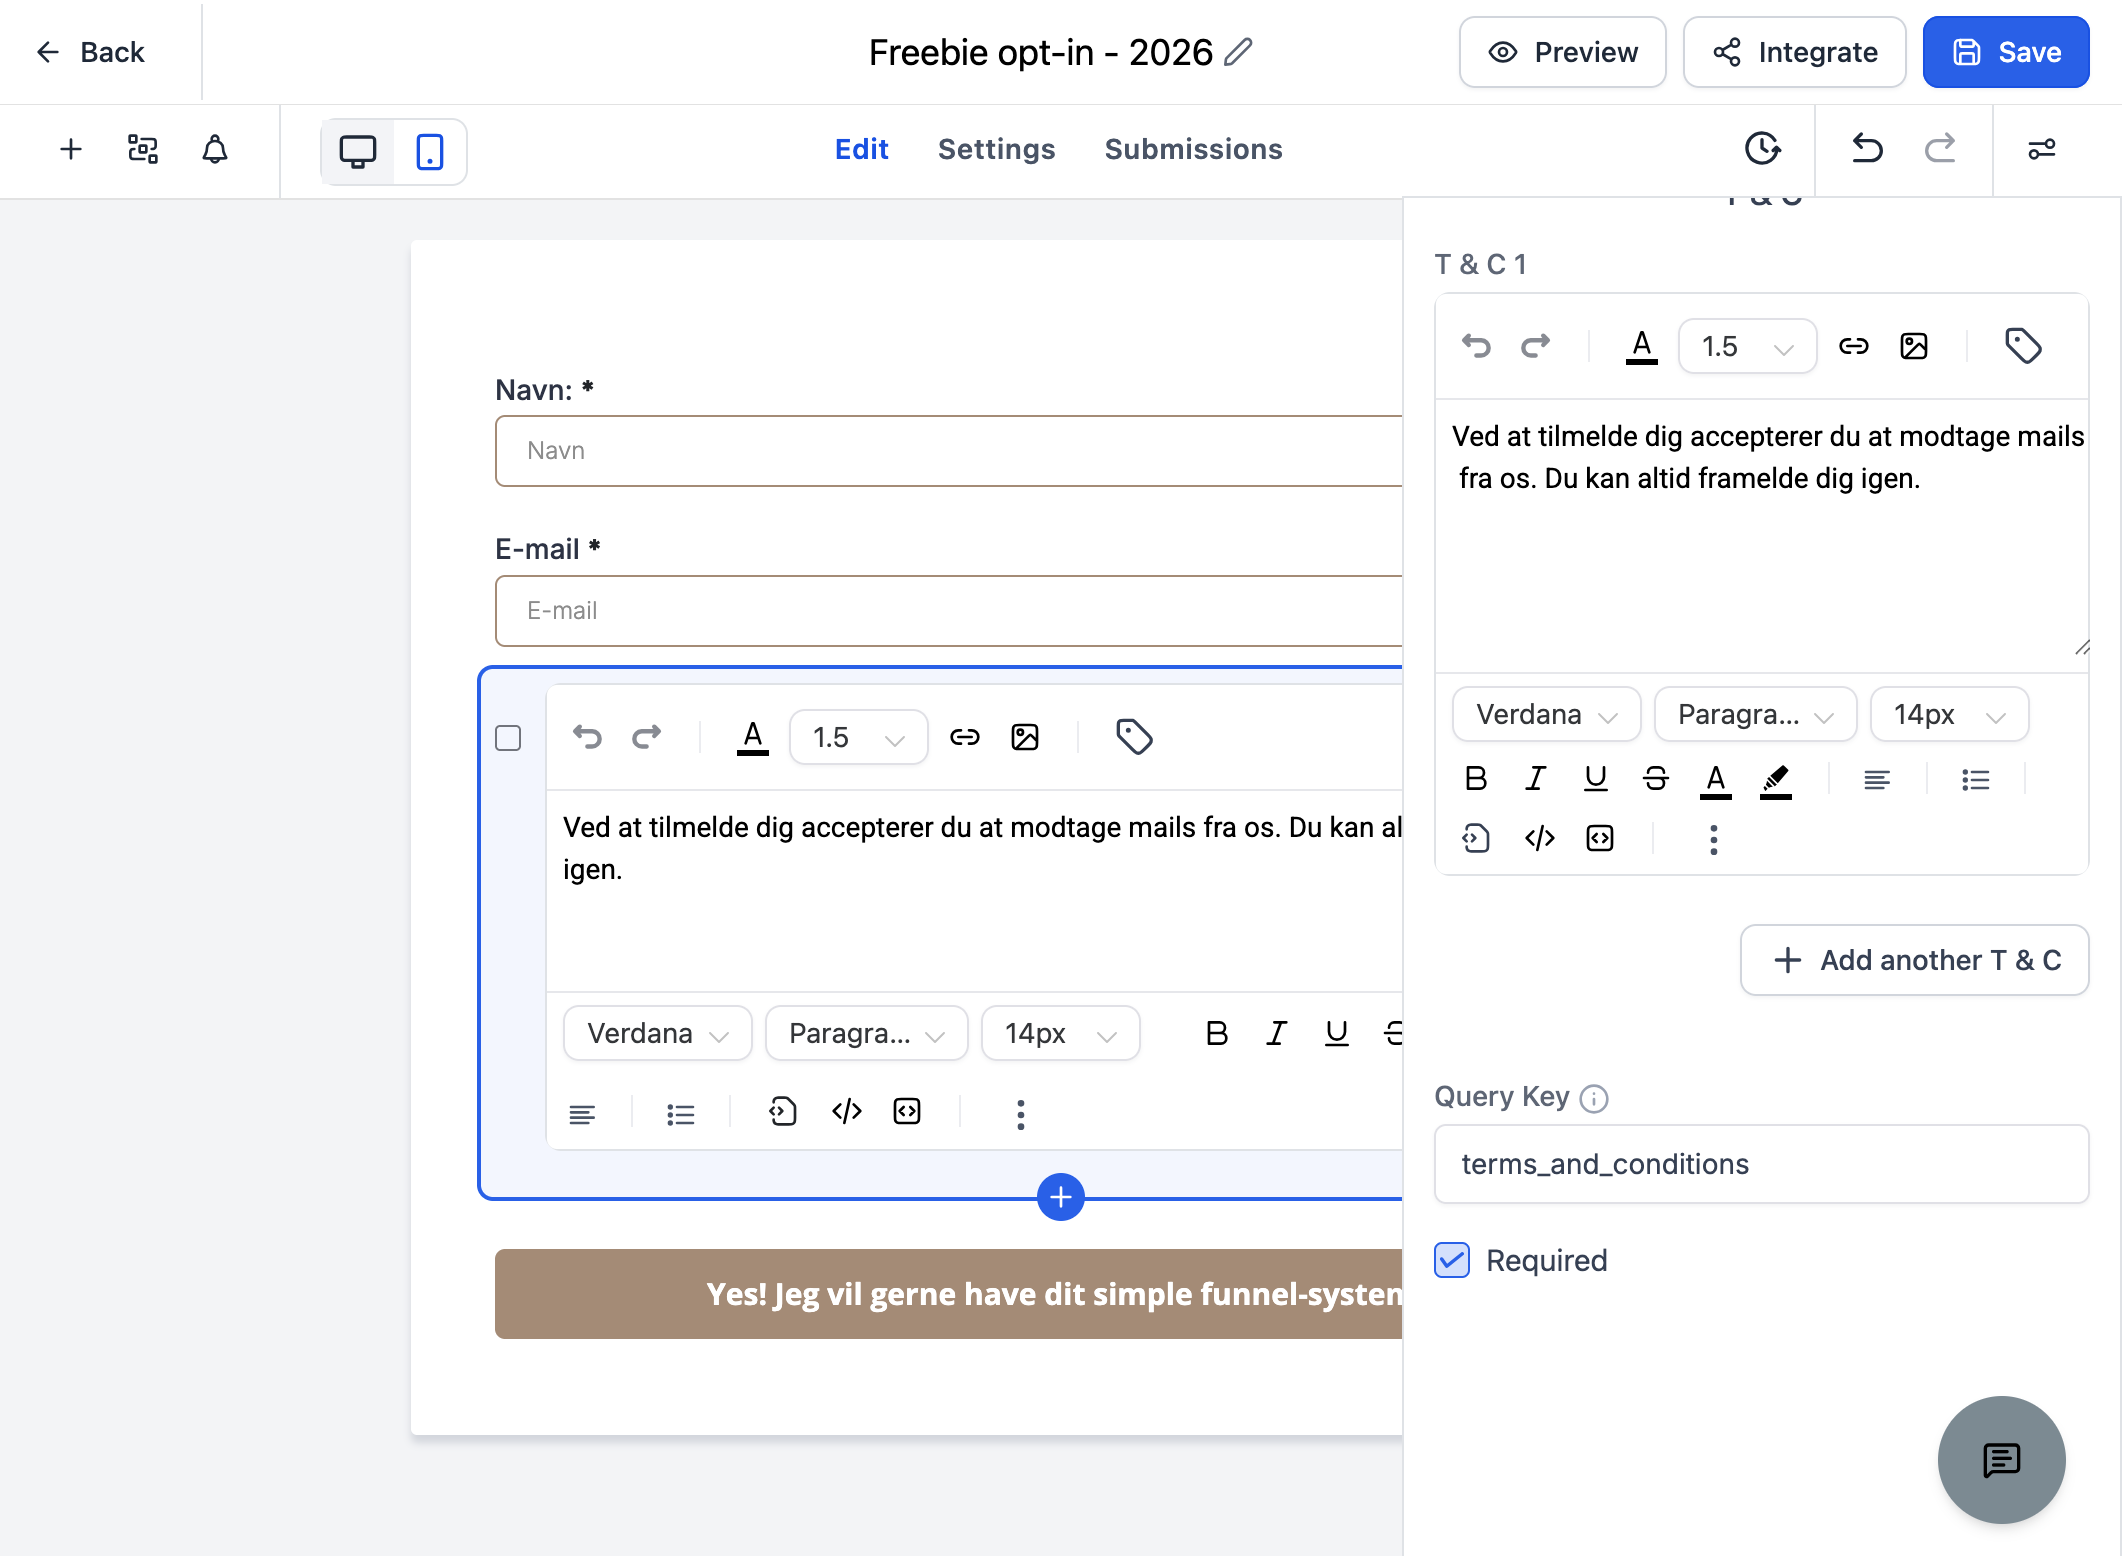Open Verdana font dropdown in canvas editor

tap(657, 1033)
